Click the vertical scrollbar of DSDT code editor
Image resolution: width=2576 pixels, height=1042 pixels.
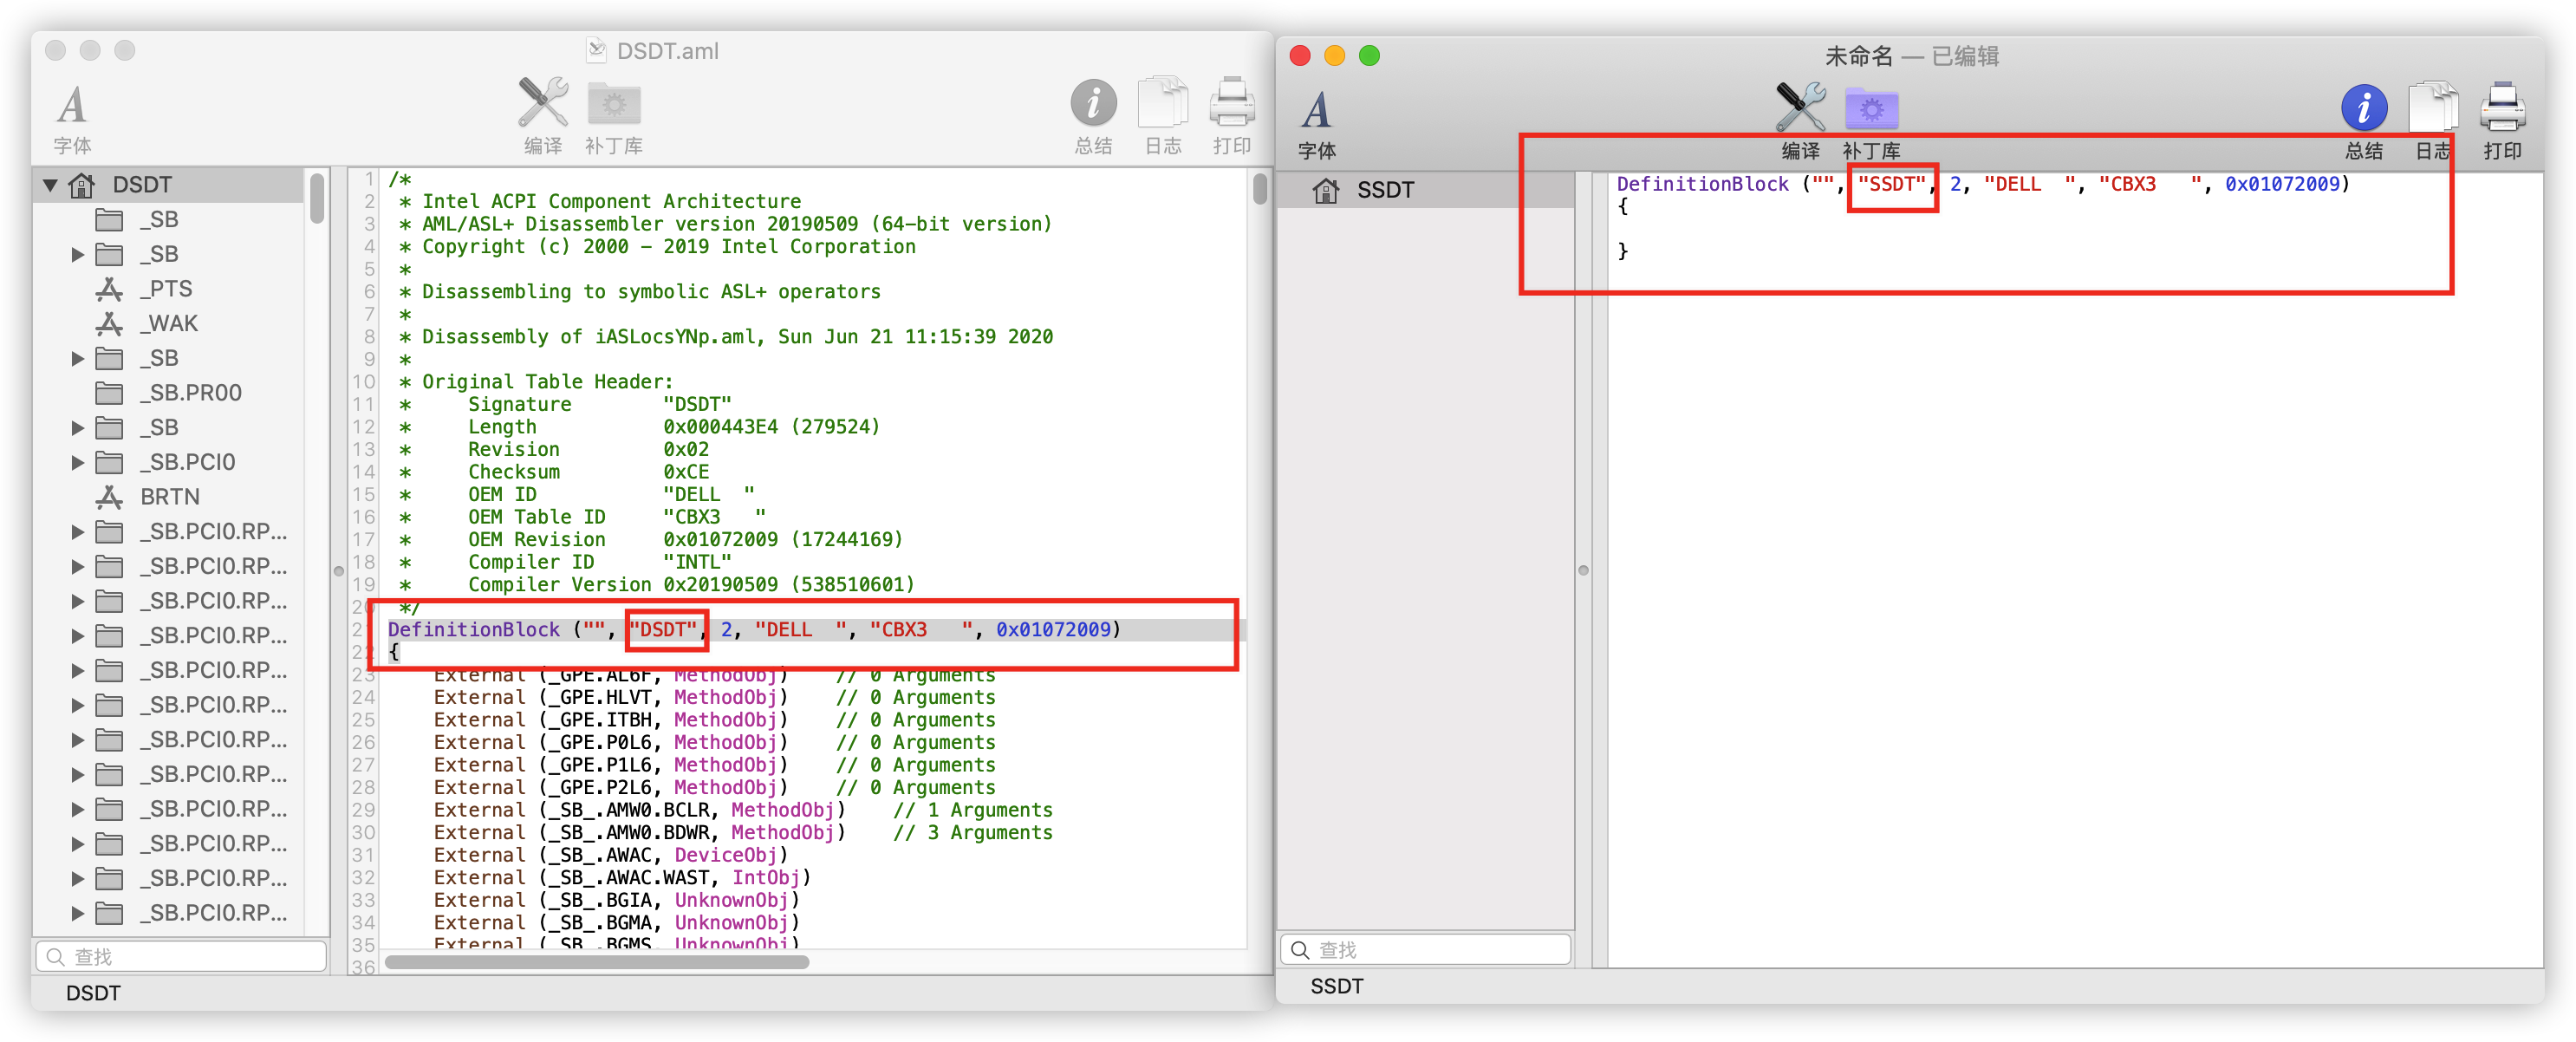pos(1259,188)
